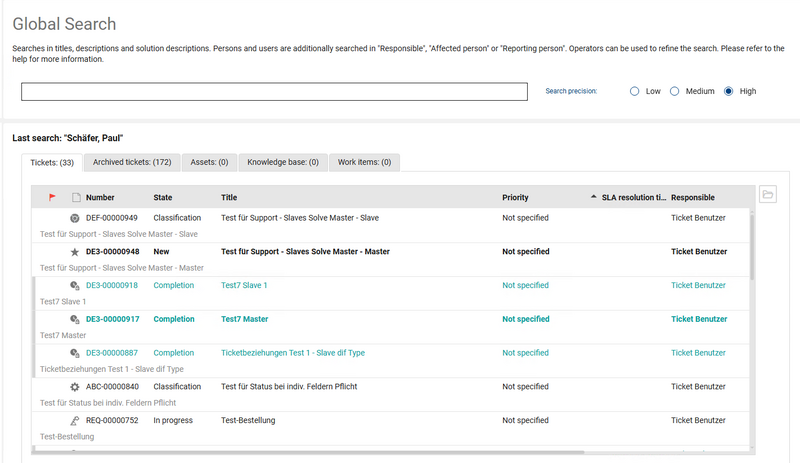Sort tickets by the State column header
This screenshot has height=463, width=800.
pyautogui.click(x=163, y=198)
